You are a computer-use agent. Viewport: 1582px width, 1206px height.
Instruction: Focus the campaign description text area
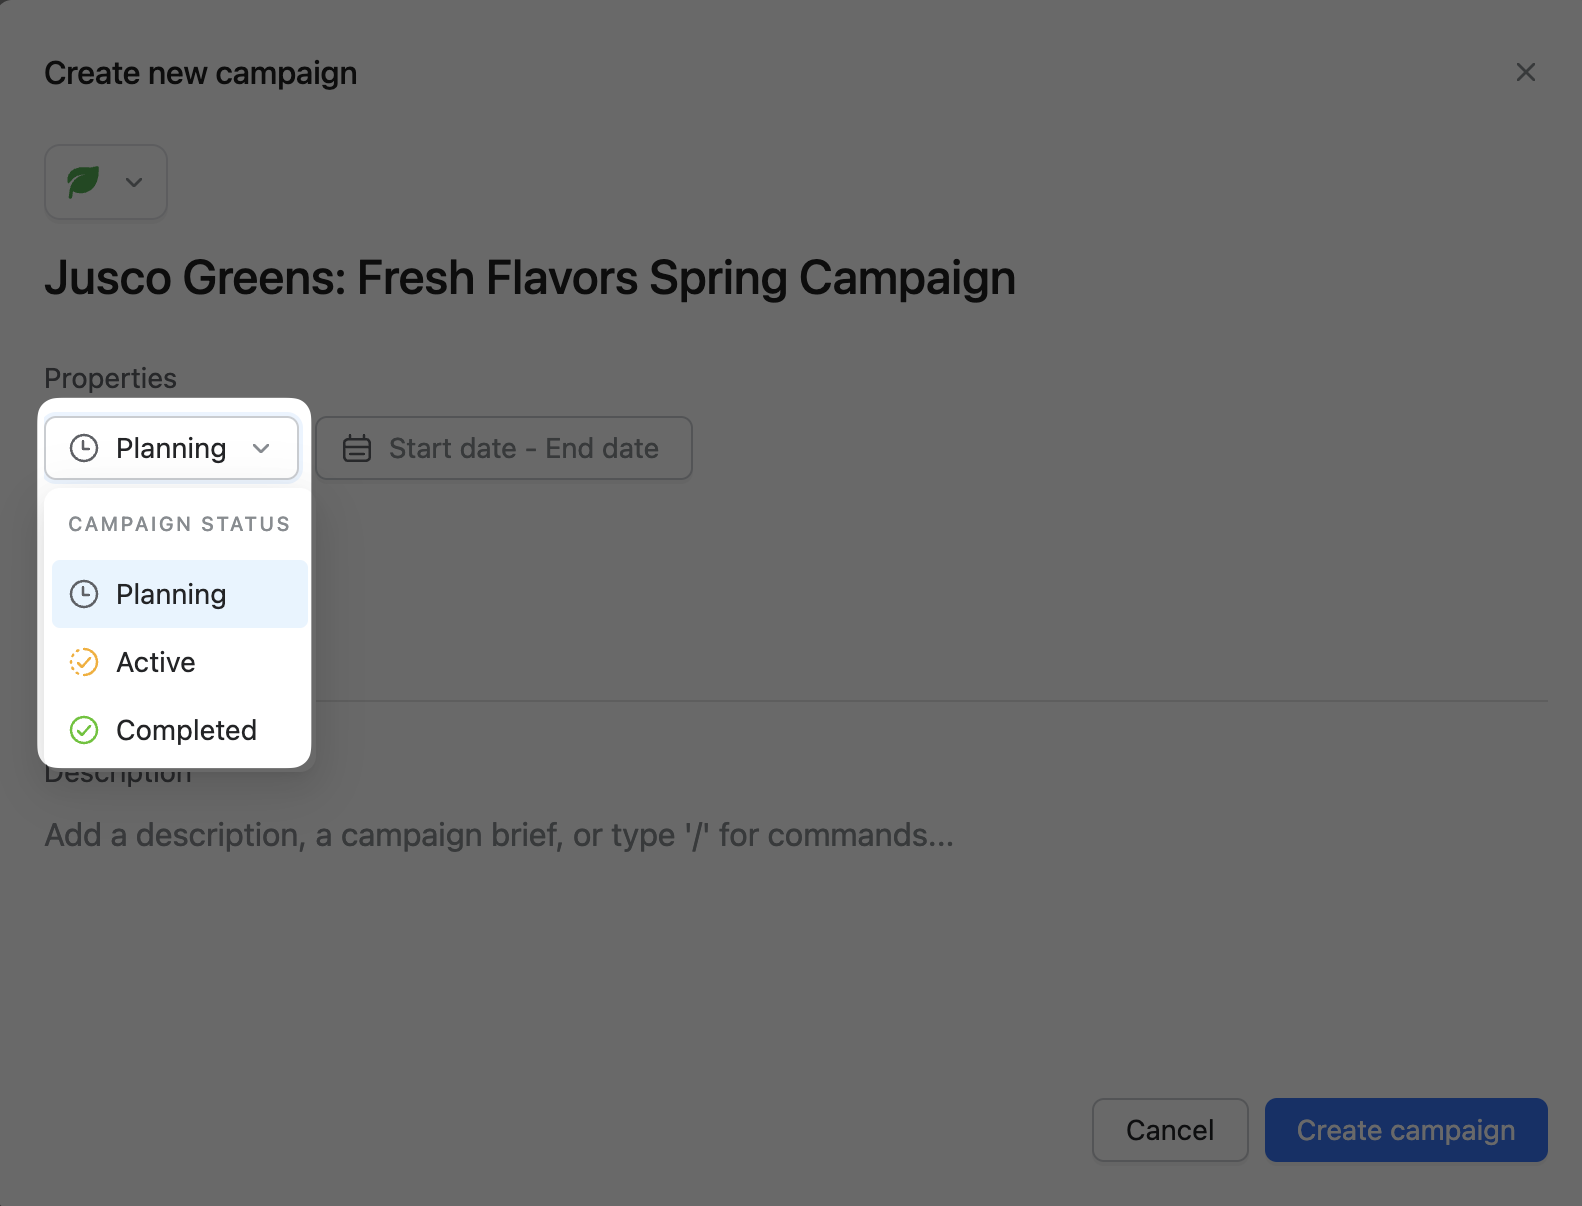click(500, 835)
